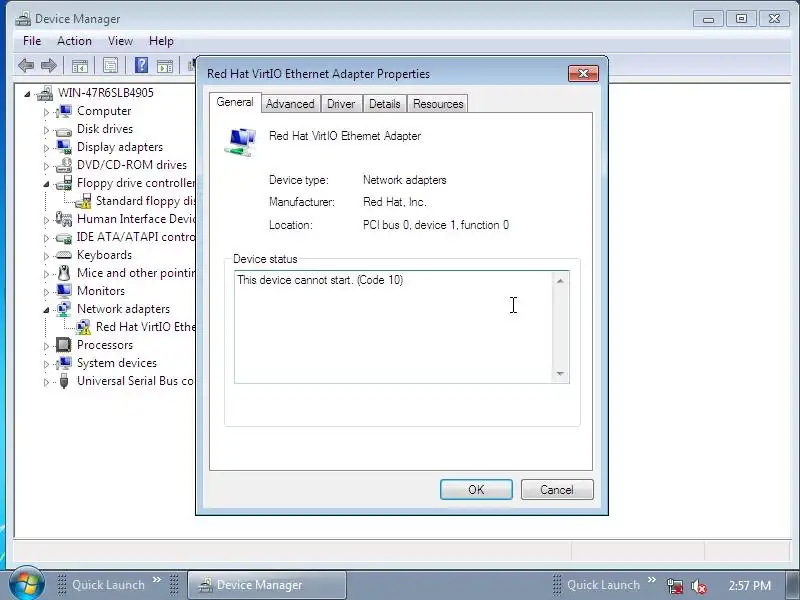Screen dimensions: 800x600
Task: Expand the System devices tree node
Action: pos(46,364)
